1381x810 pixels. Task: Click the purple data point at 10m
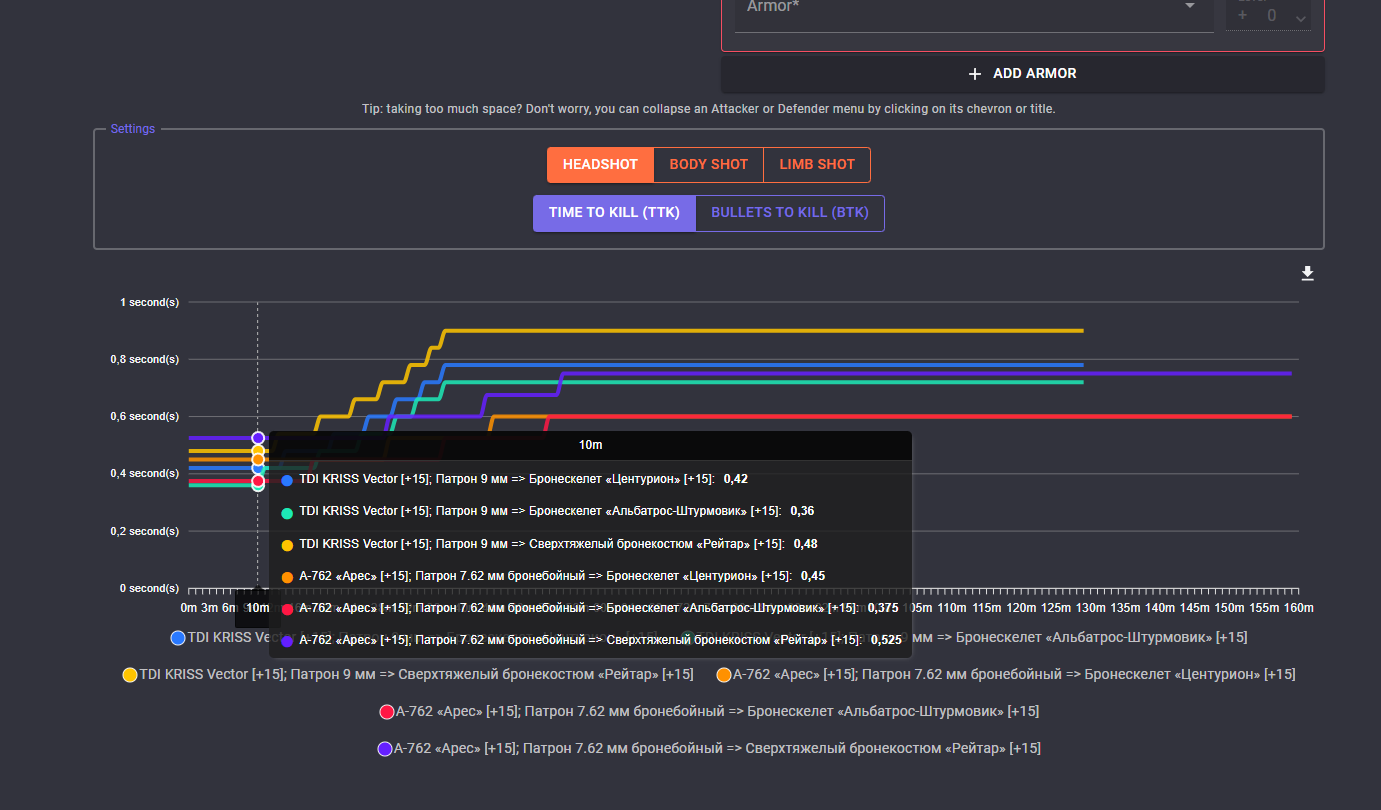[258, 438]
